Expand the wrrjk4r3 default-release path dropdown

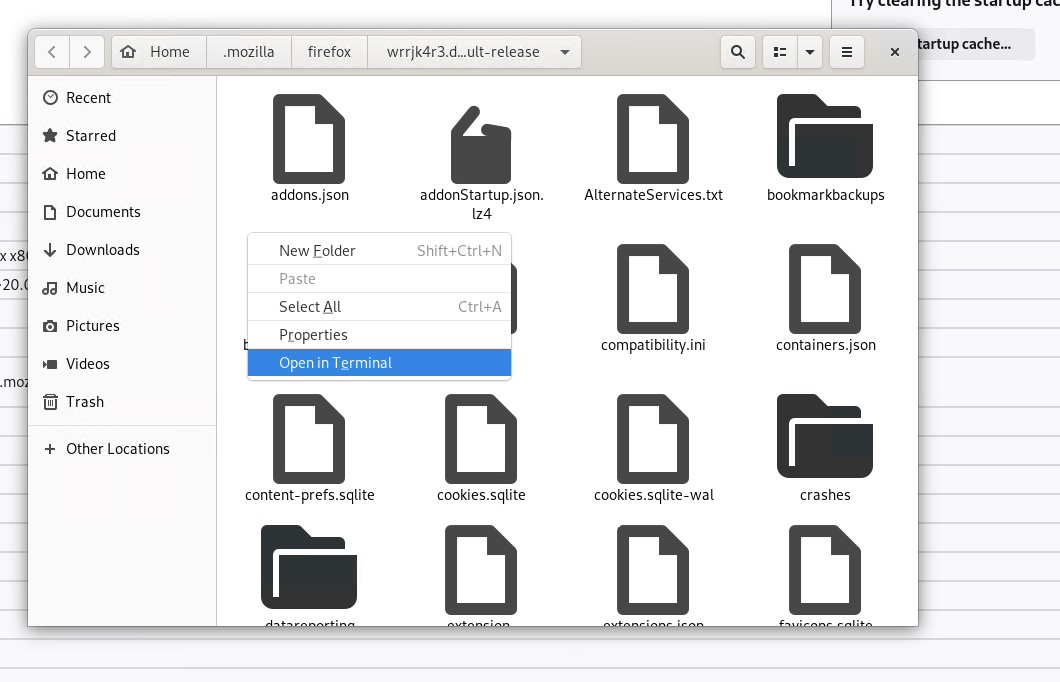coord(565,52)
